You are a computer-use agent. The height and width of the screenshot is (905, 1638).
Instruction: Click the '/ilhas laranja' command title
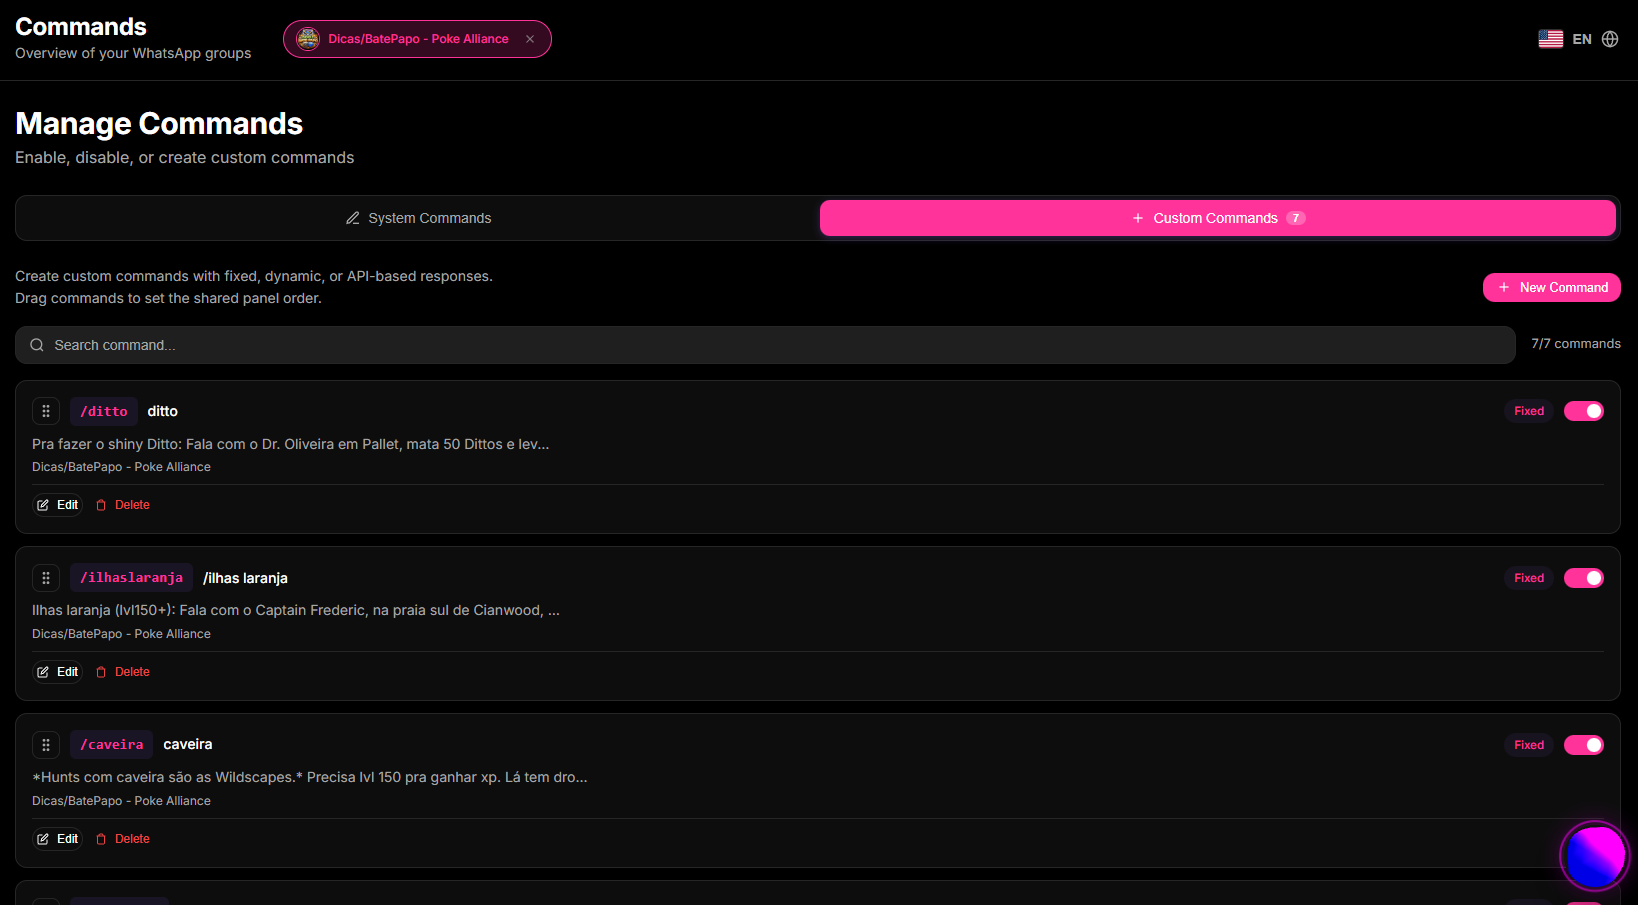[x=245, y=578]
